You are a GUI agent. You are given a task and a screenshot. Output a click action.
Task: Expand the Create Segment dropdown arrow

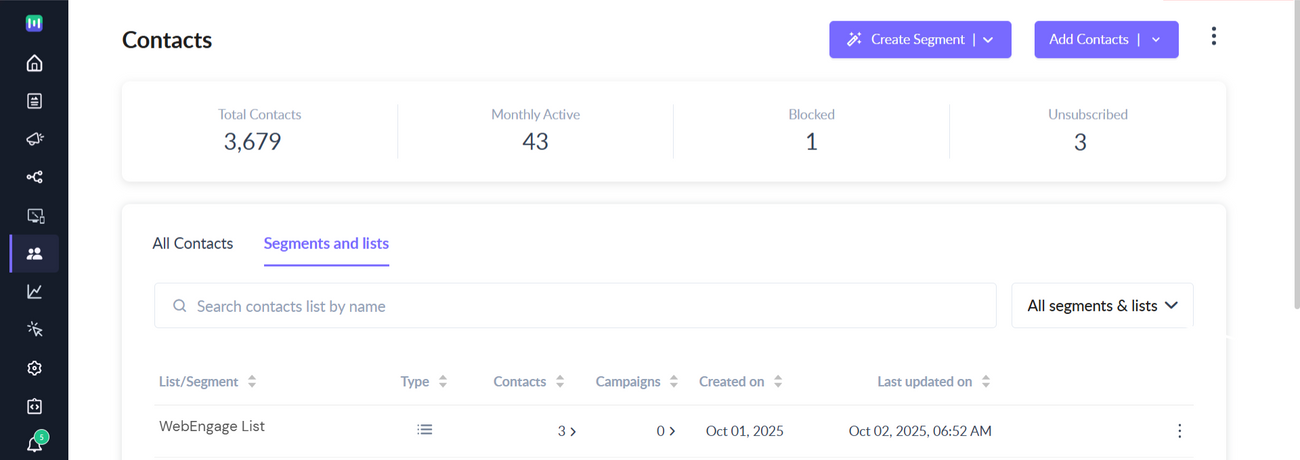988,40
